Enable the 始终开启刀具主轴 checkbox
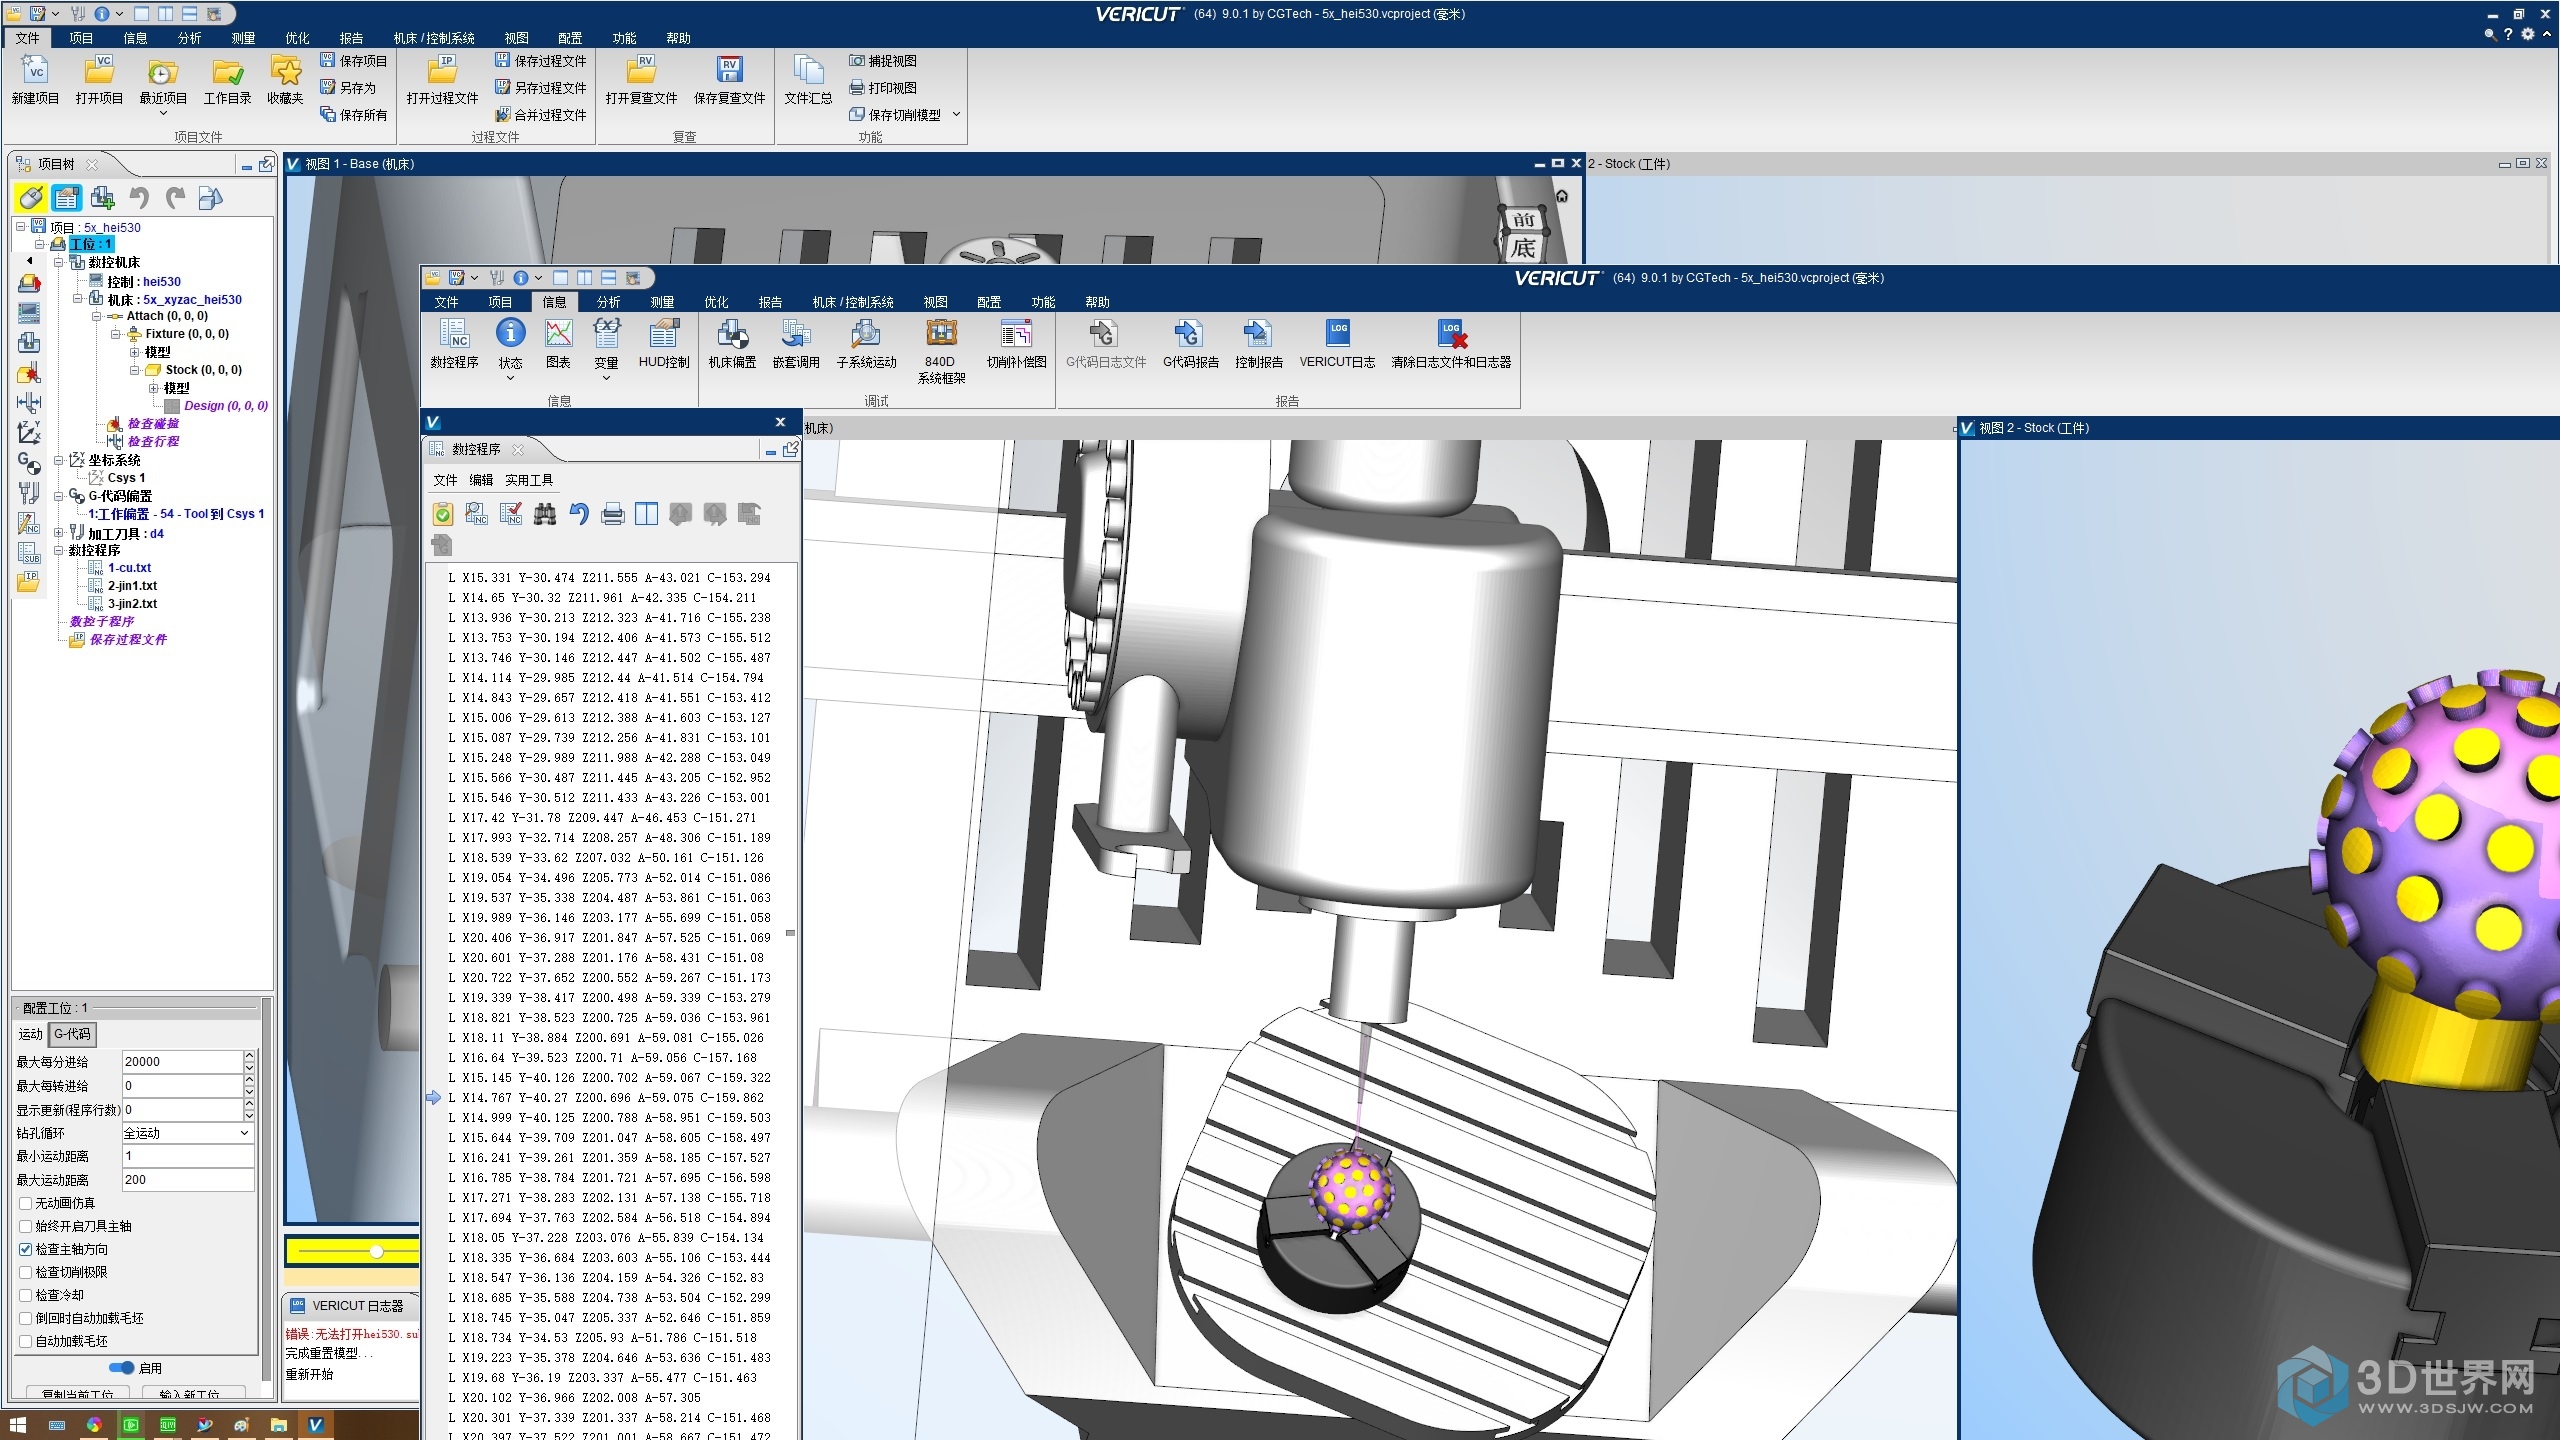Viewport: 2560px width, 1440px height. pyautogui.click(x=26, y=1226)
